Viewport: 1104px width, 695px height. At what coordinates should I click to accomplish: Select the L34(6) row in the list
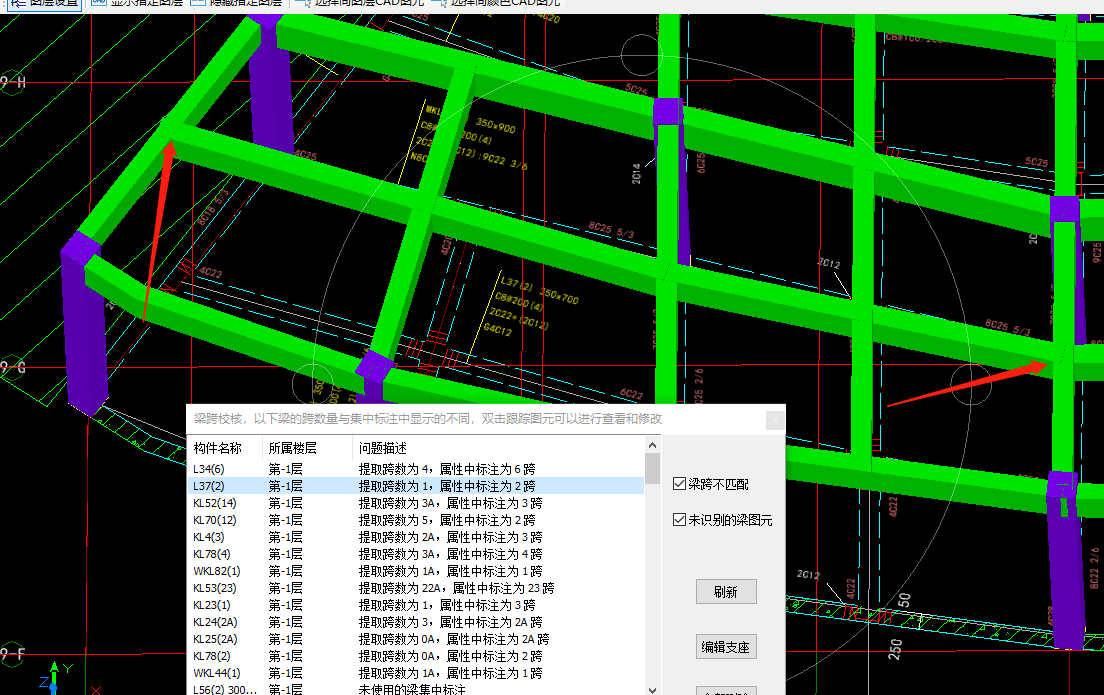pyautogui.click(x=211, y=468)
